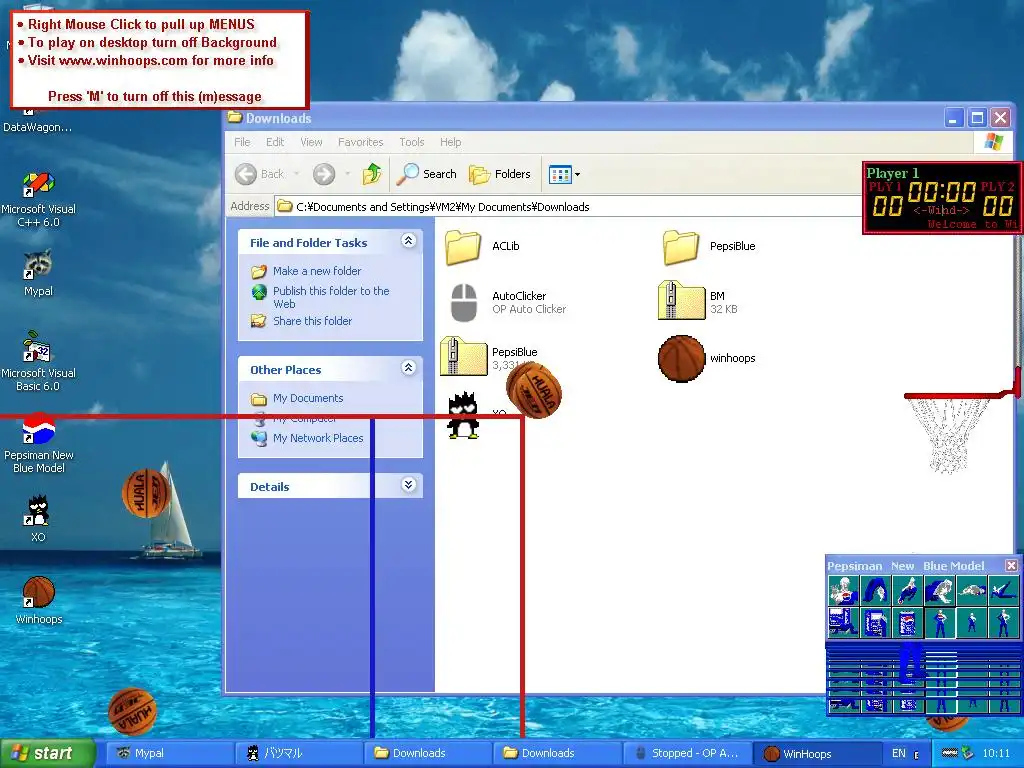Click the Address bar path field
The image size is (1024, 768).
[x=568, y=207]
